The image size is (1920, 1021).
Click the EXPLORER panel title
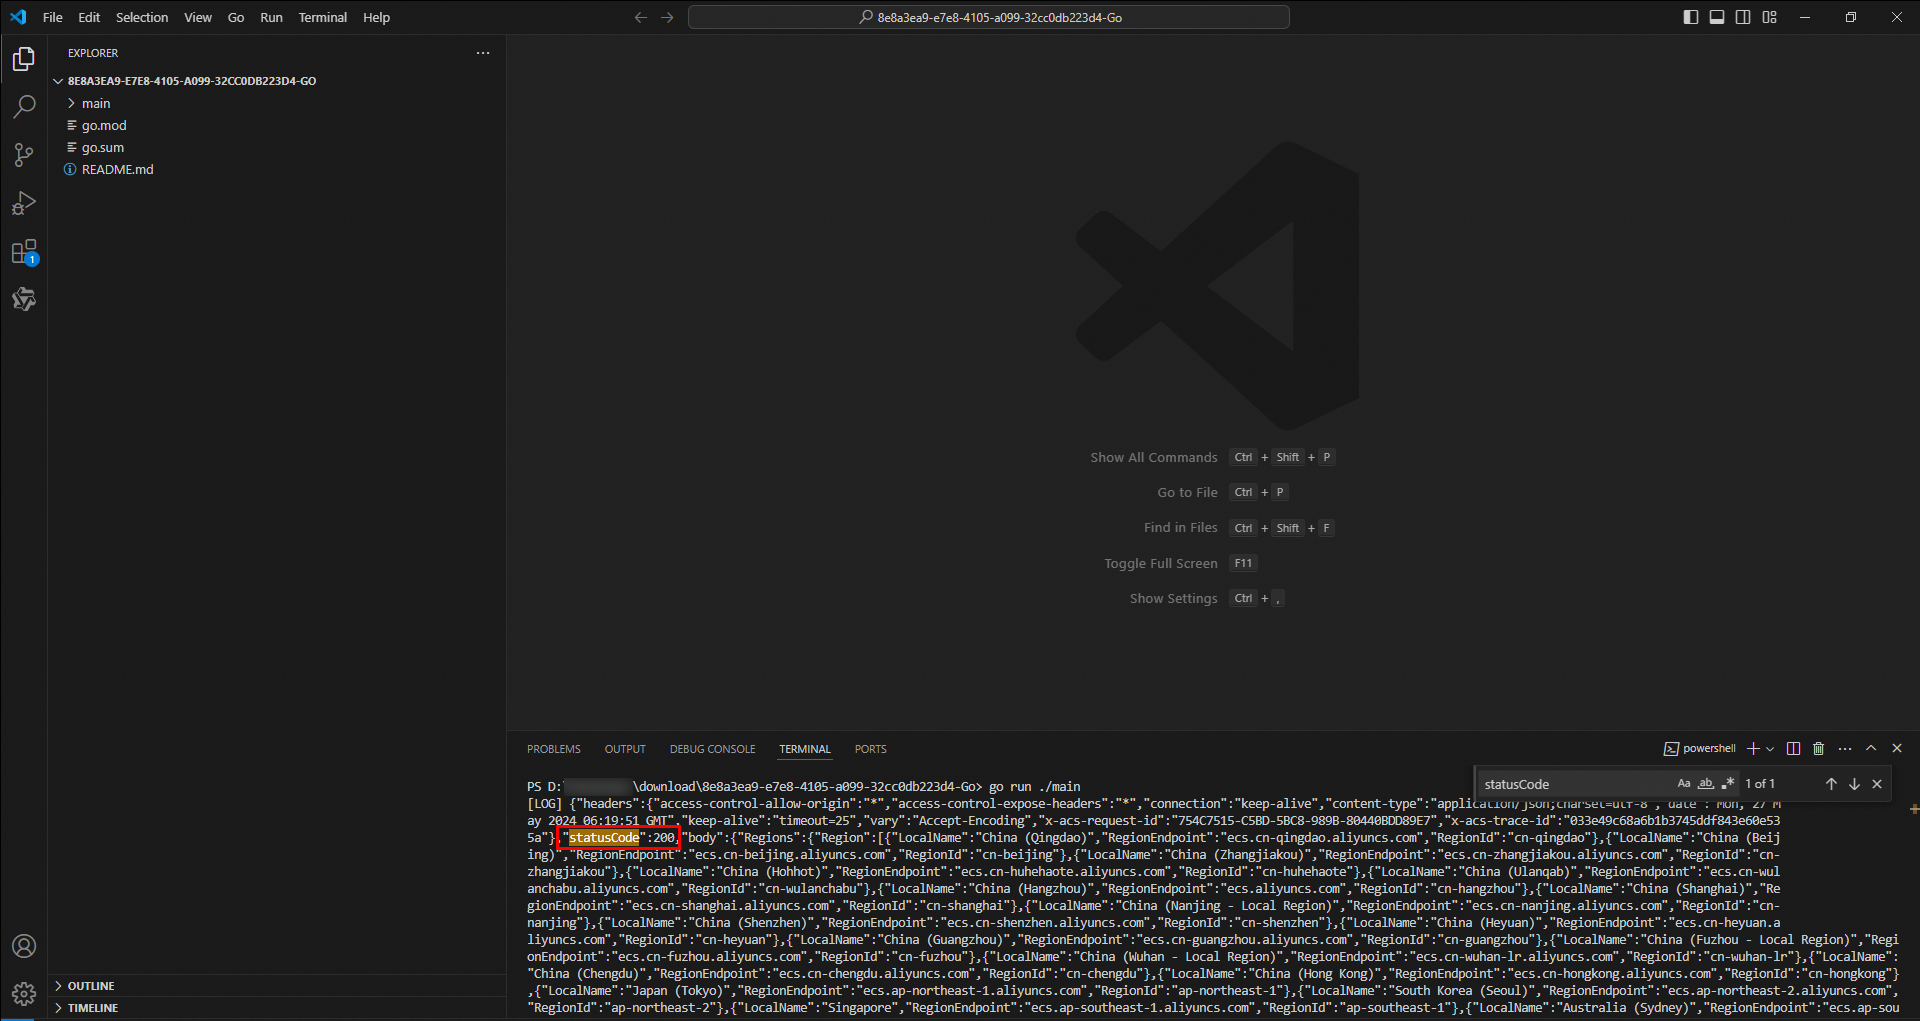(93, 53)
